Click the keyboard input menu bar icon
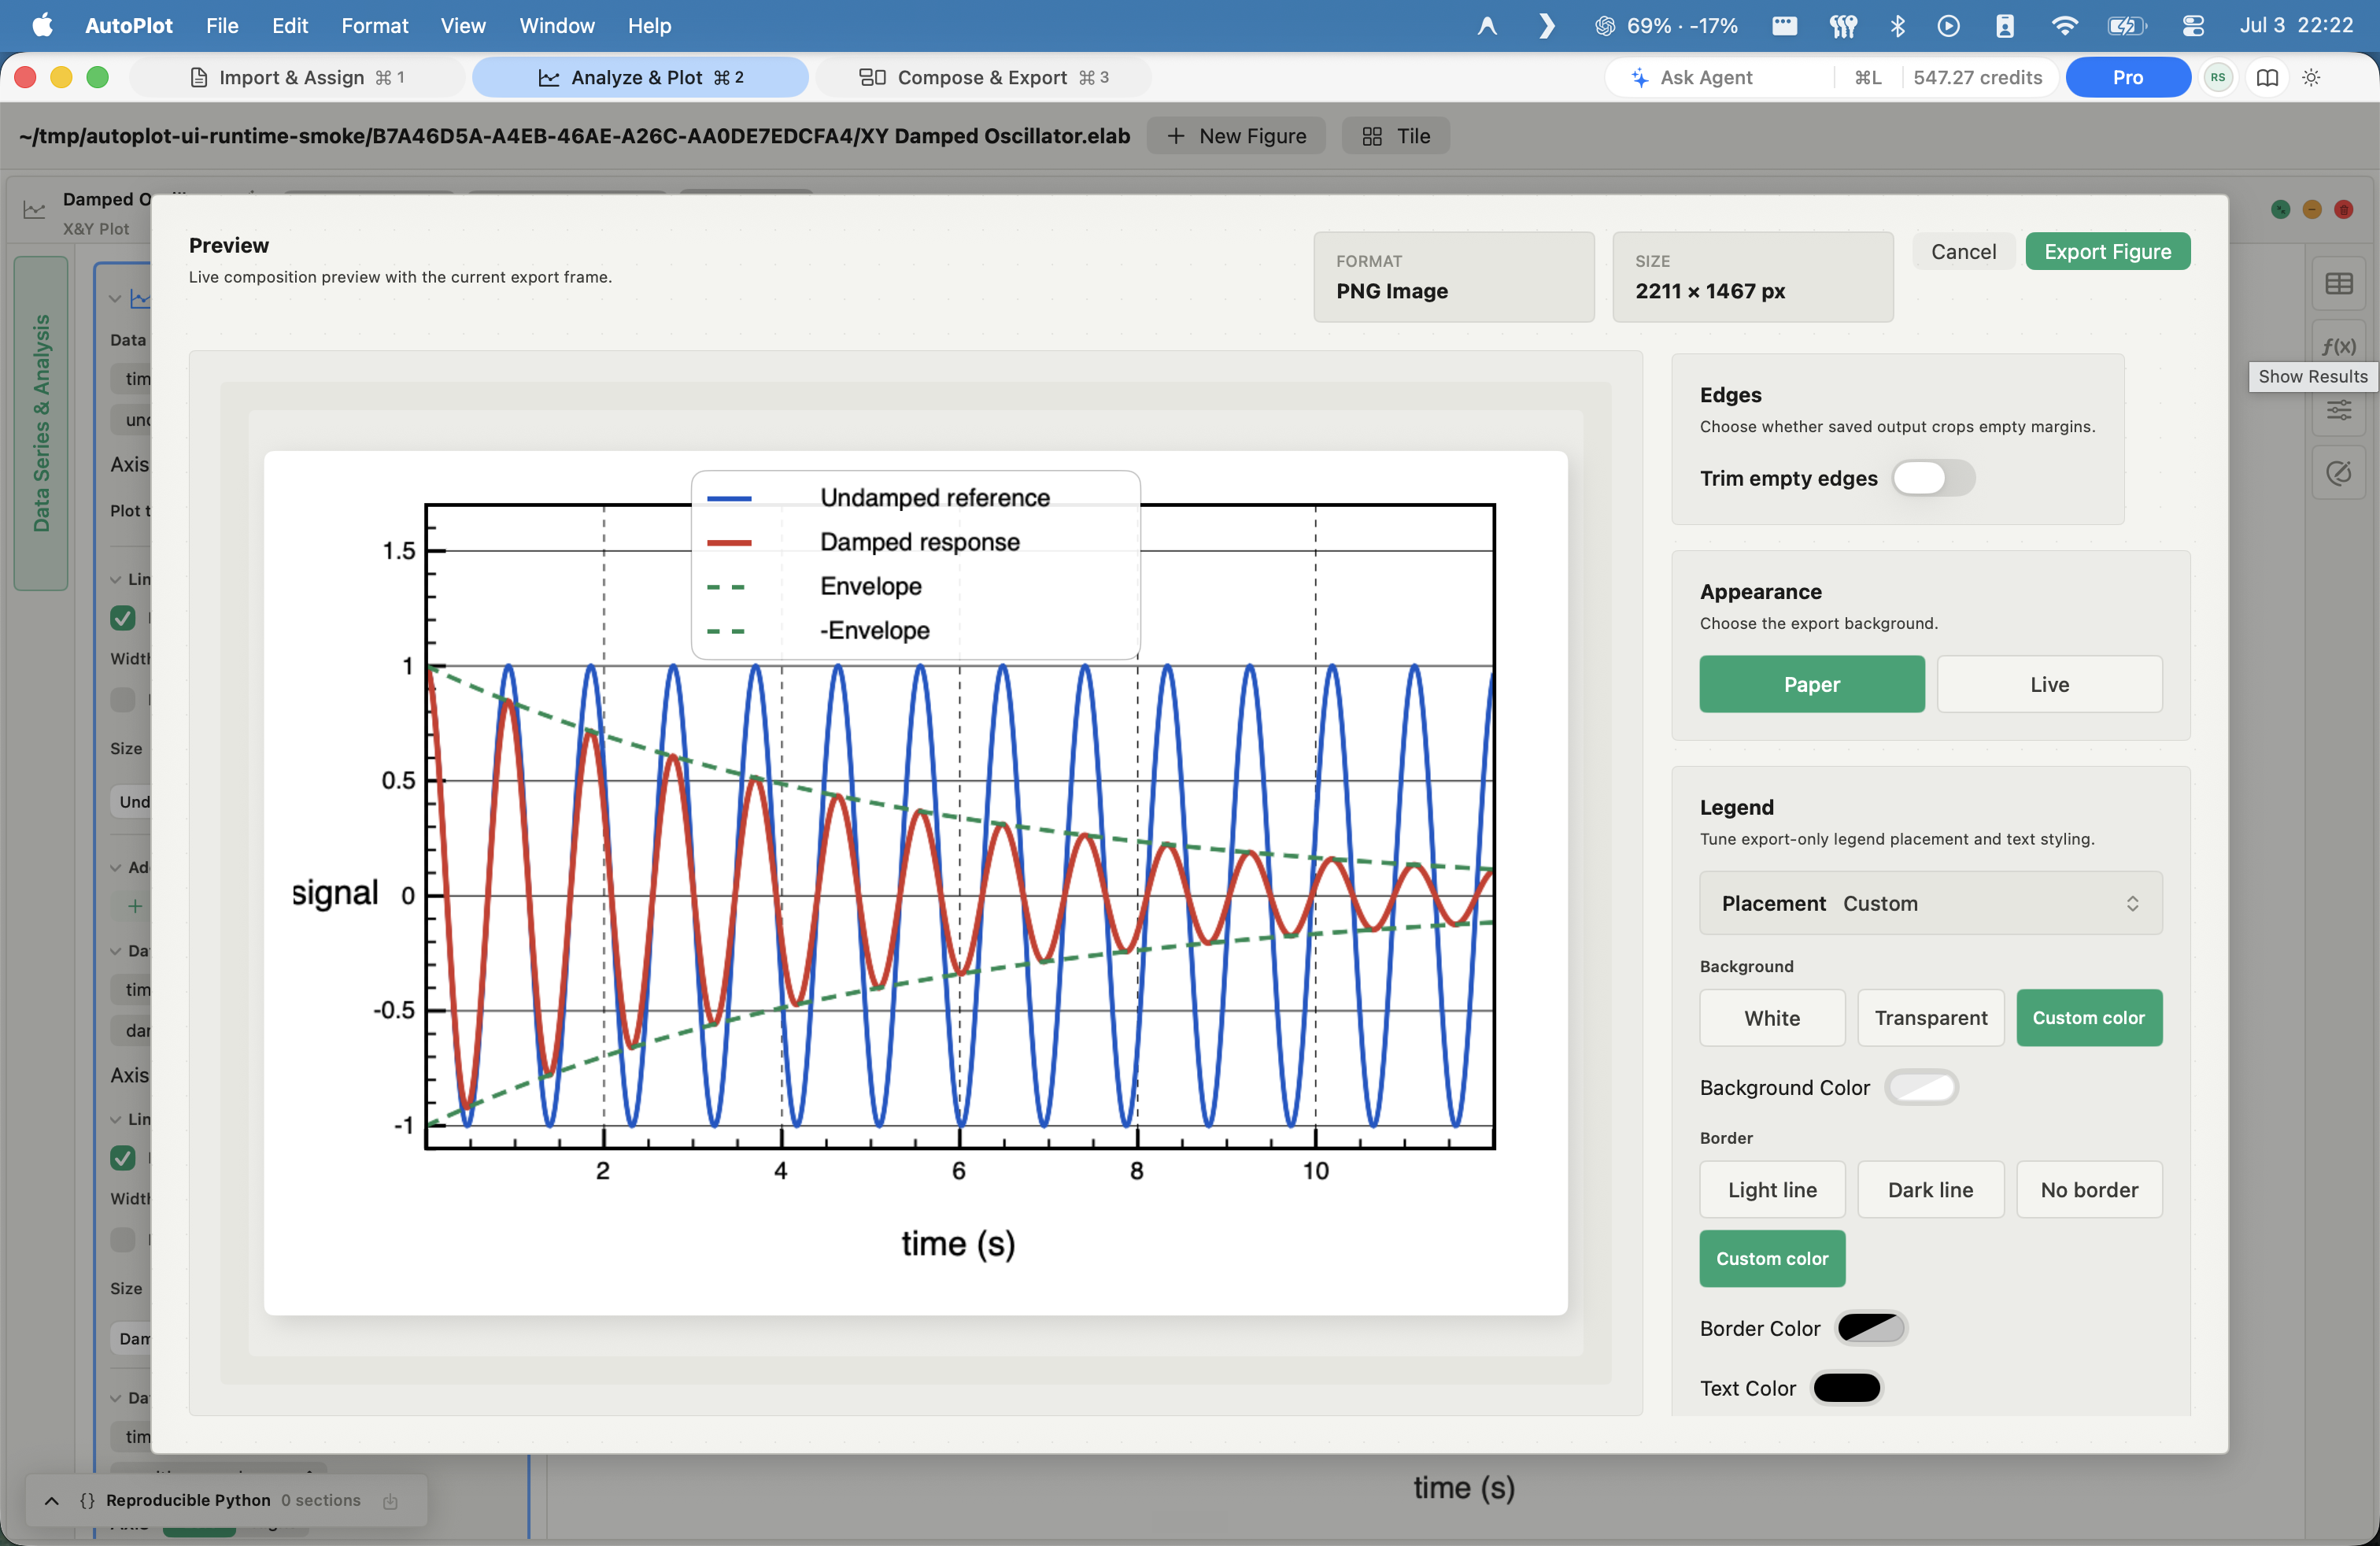2380x1546 pixels. (x=1784, y=25)
